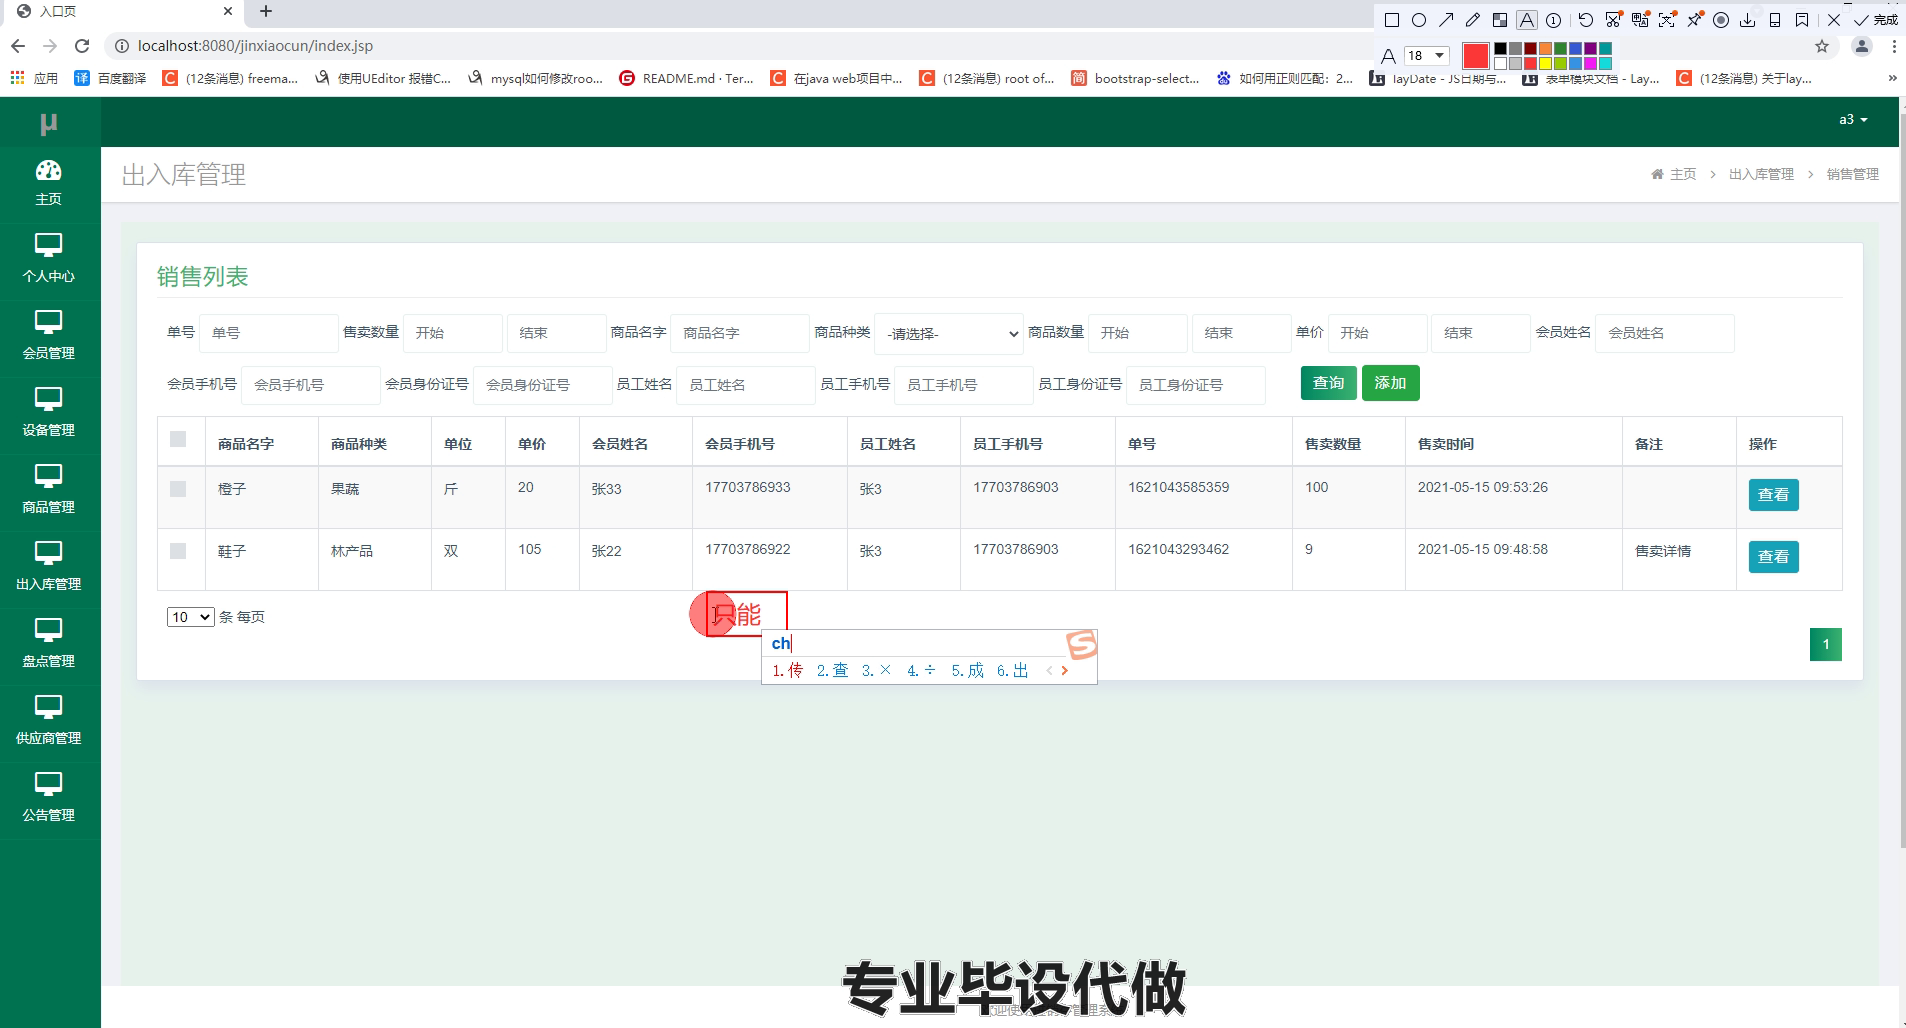Start screen recording from toolbar
This screenshot has height=1028, width=1906.
click(1721, 20)
